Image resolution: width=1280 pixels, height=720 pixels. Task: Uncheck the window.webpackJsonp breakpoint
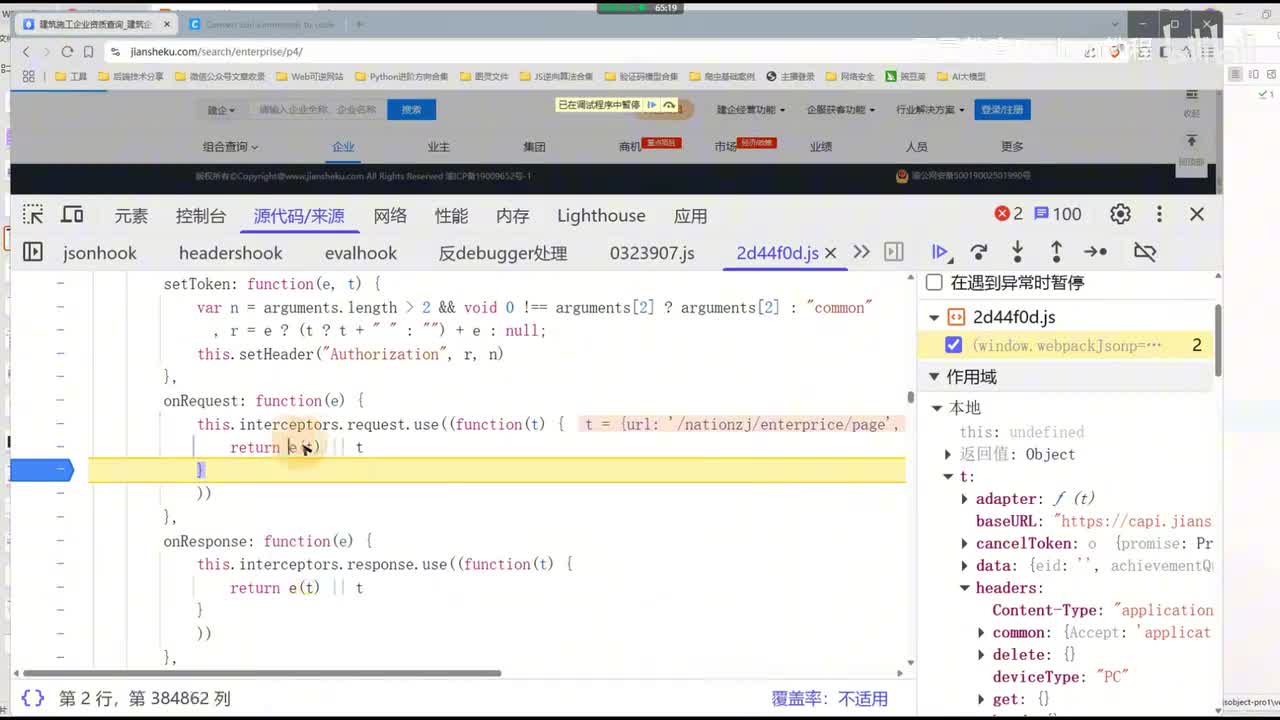(954, 345)
